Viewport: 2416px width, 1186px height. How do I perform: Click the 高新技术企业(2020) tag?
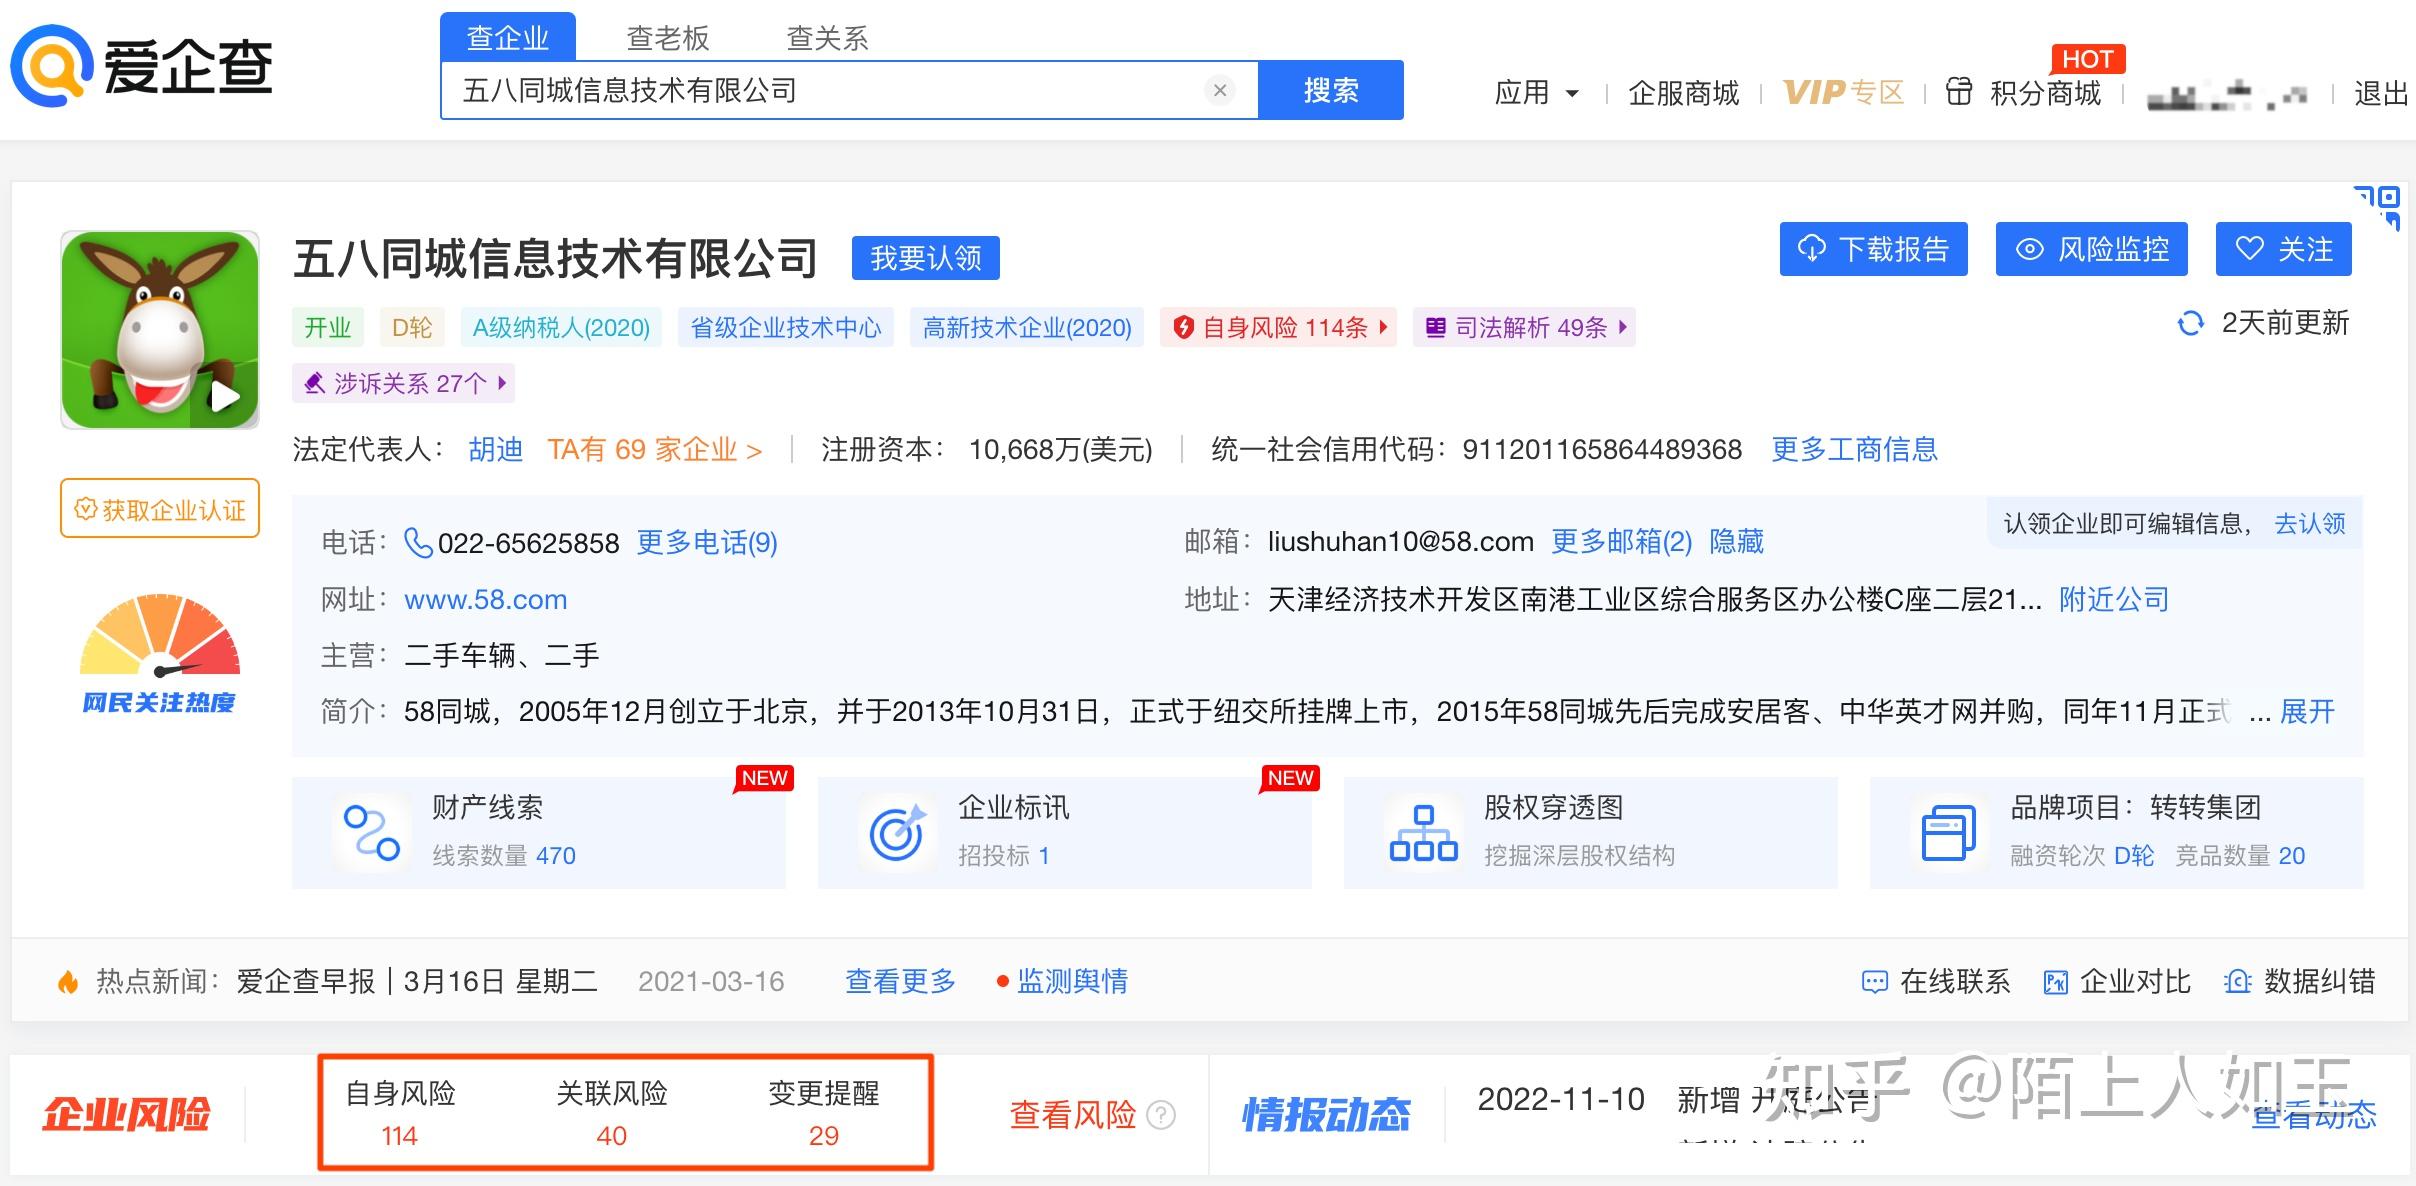(x=1027, y=327)
